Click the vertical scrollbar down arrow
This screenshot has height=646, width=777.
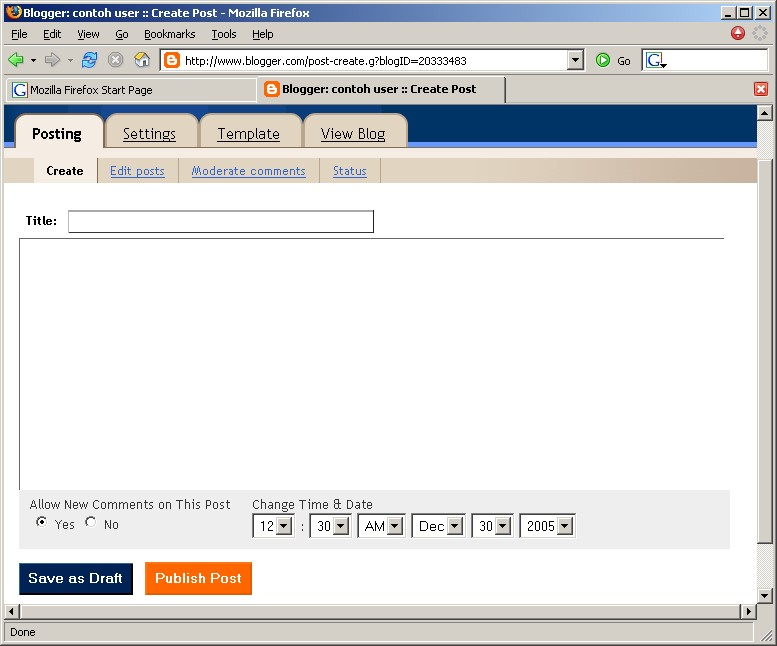(x=764, y=595)
